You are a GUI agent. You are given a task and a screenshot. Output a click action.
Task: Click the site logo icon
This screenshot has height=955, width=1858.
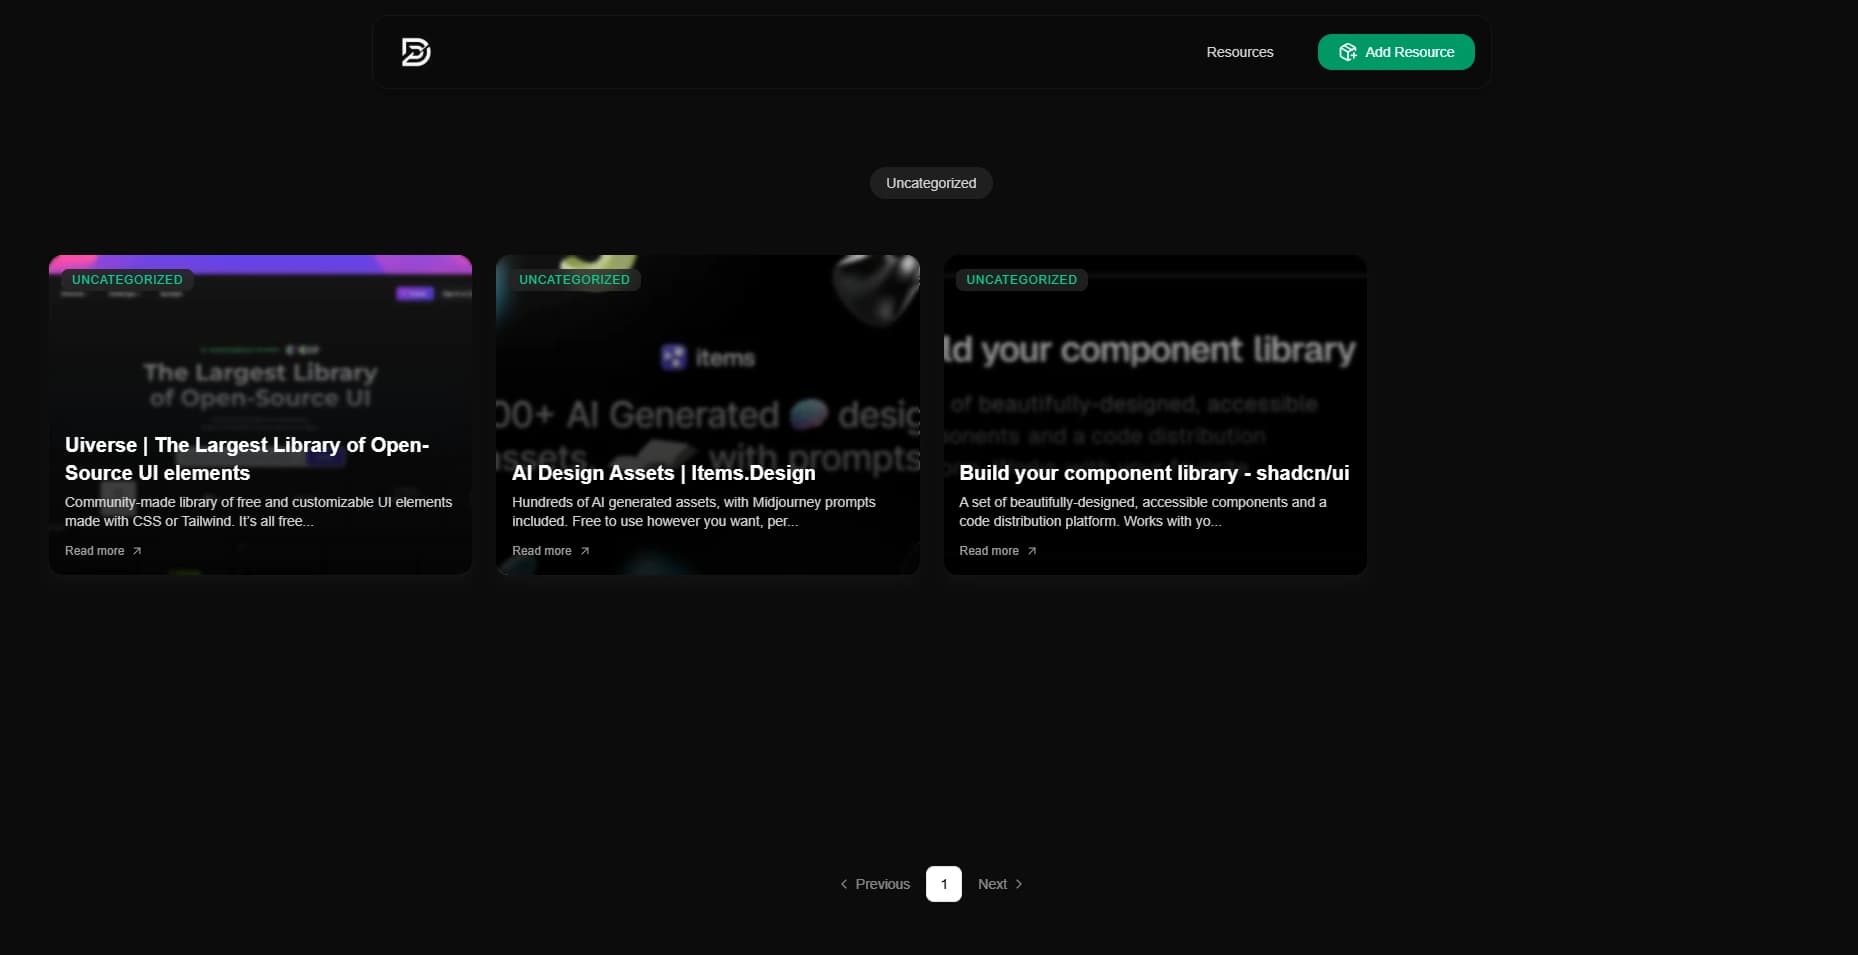[415, 52]
